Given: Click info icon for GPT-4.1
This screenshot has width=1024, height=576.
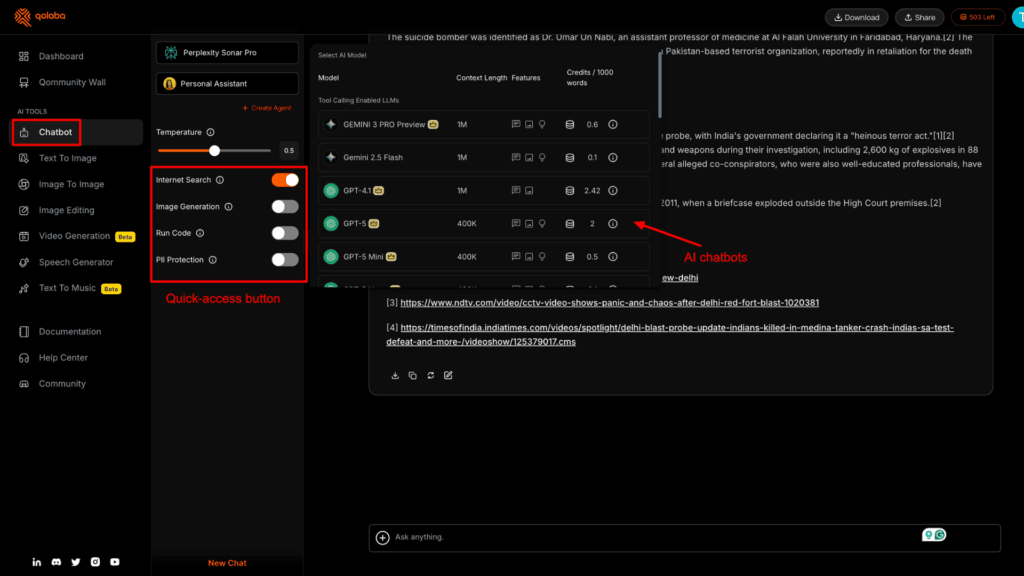Looking at the screenshot, I should [x=613, y=191].
